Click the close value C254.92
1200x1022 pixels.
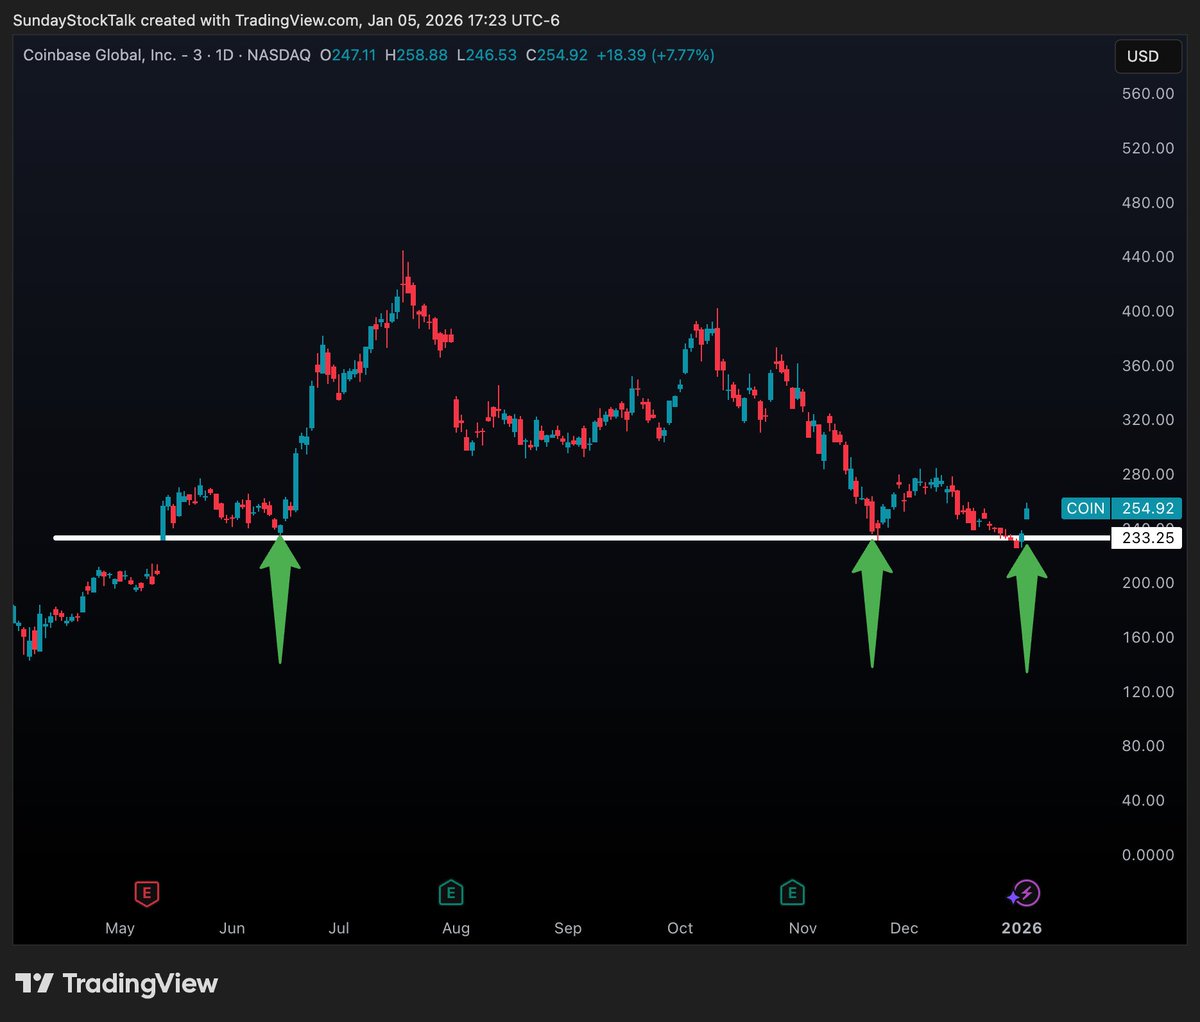pyautogui.click(x=557, y=55)
